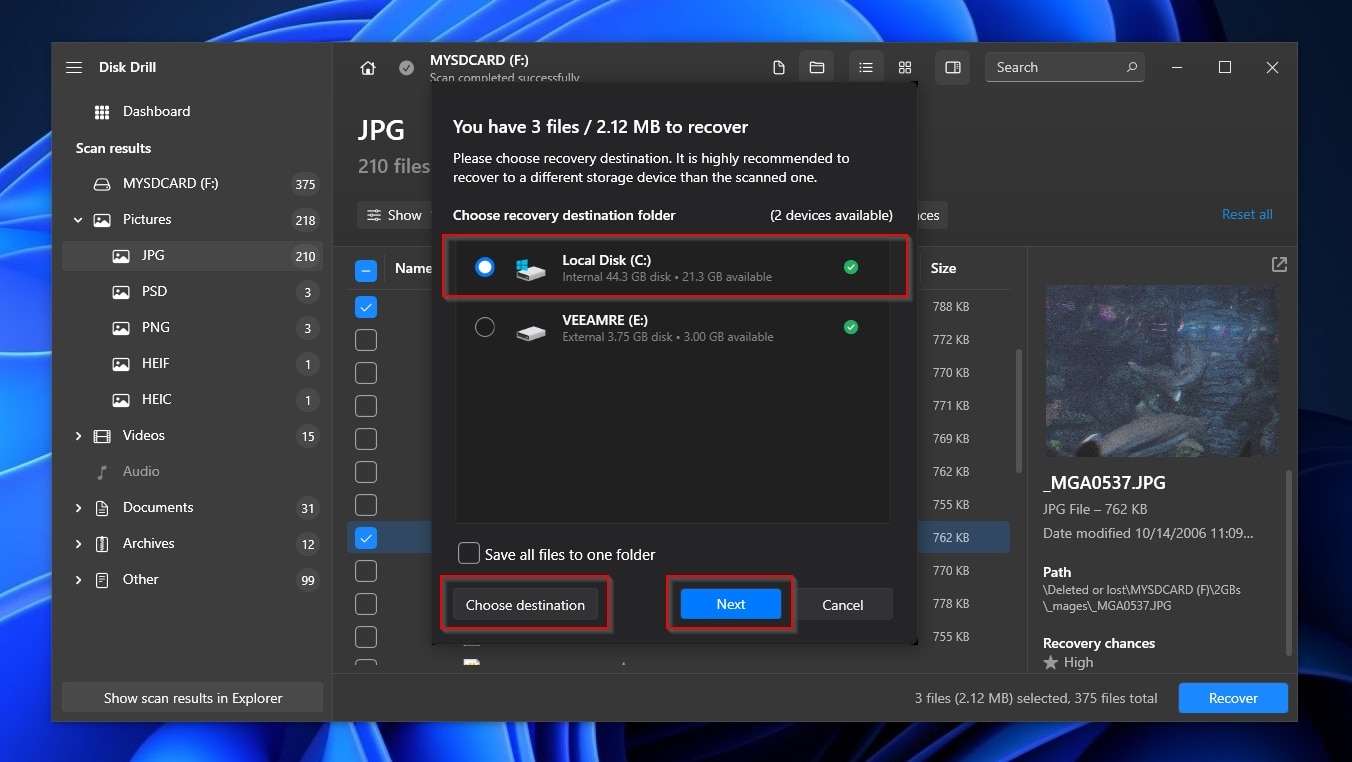Click the blue Recover button
This screenshot has width=1352, height=762.
point(1233,698)
